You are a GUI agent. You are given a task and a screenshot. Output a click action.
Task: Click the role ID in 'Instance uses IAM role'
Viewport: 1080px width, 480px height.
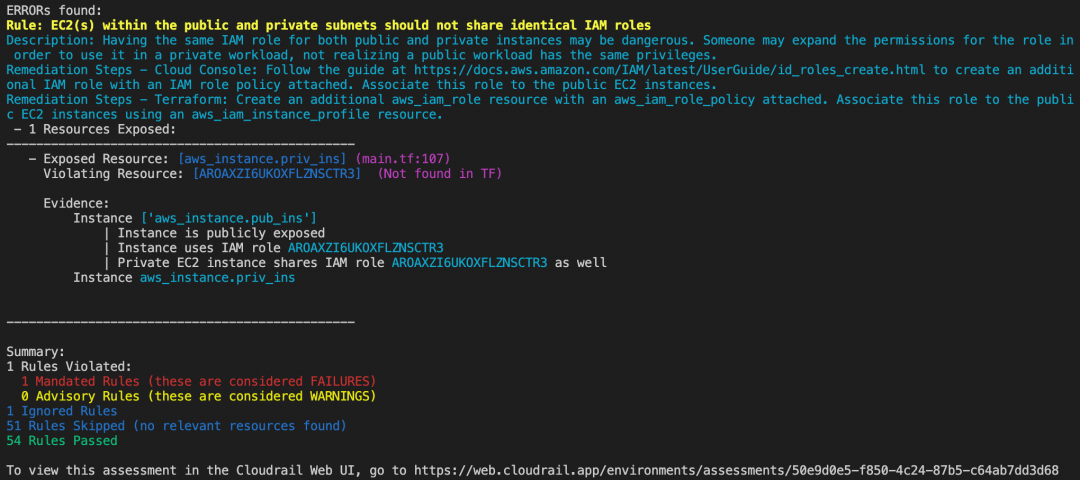[x=366, y=248]
